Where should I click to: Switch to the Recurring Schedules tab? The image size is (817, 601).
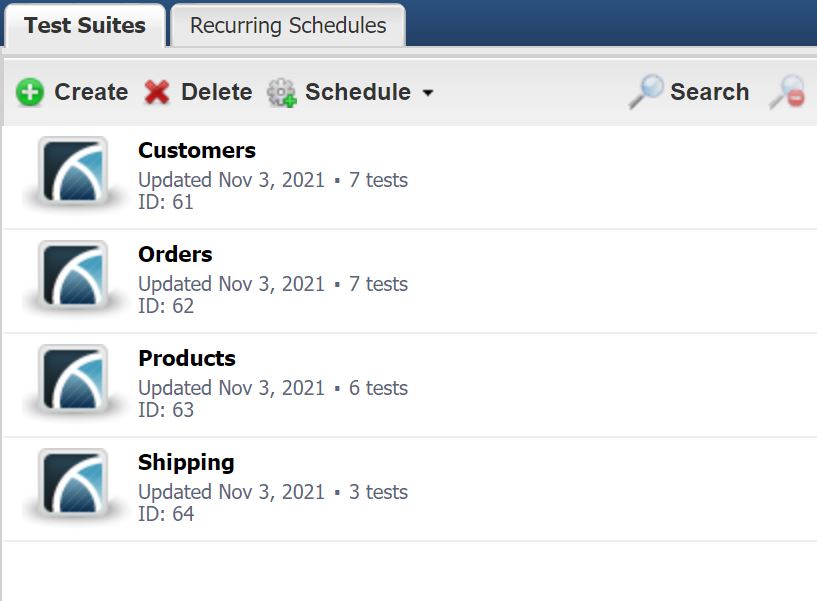pyautogui.click(x=286, y=25)
